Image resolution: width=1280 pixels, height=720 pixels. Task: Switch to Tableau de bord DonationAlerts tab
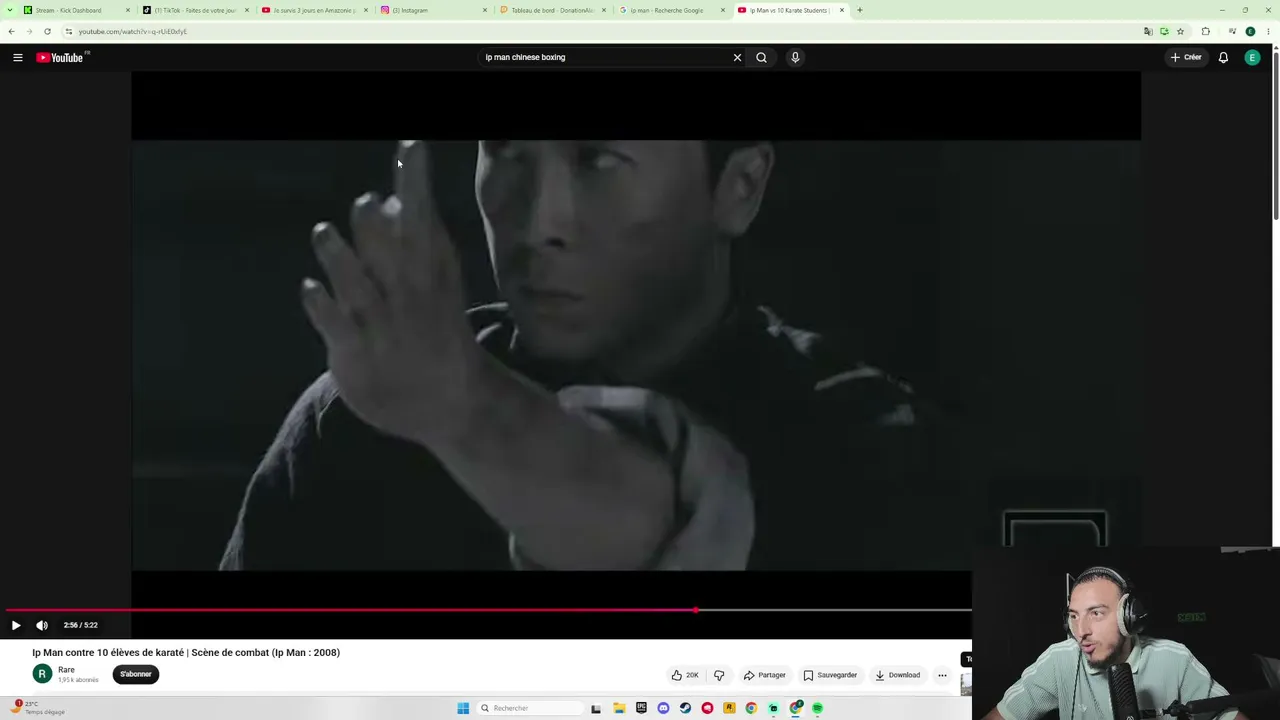(552, 10)
